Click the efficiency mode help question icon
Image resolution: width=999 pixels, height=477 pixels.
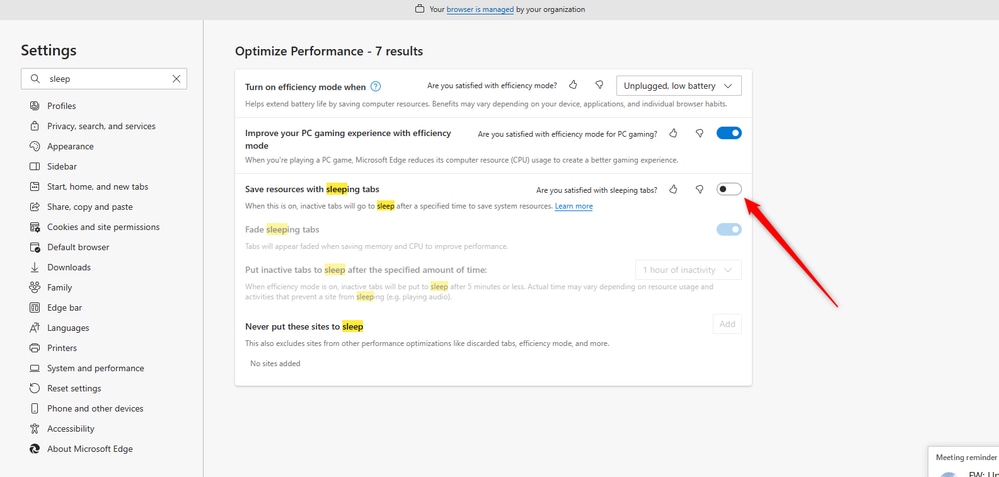click(375, 86)
